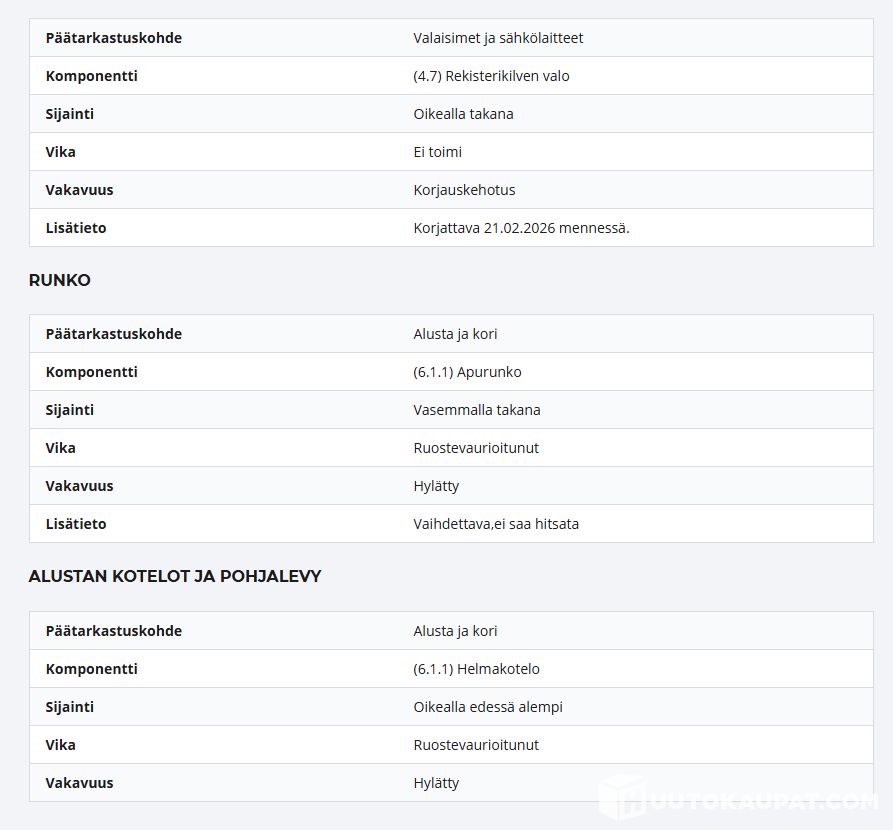Viewport: 893px width, 830px height.
Task: Click the ALUSTAN KOTELOT JA POHJALEVY heading
Action: (175, 576)
